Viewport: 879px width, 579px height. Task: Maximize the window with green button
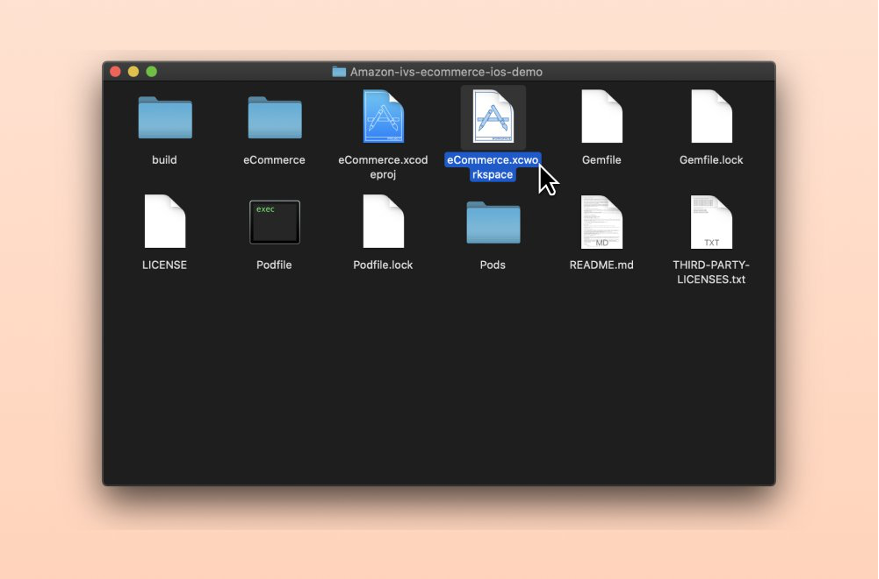[x=151, y=72]
